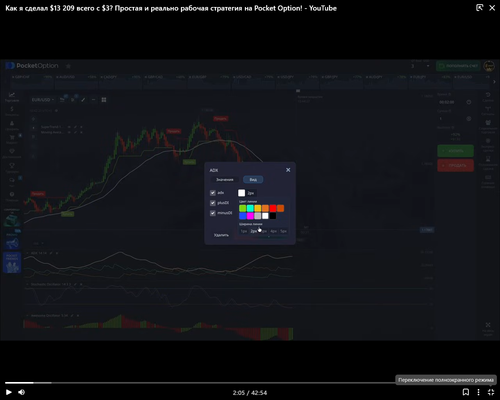
Task: Toggle fullscreen mode icon
Action: [491, 392]
